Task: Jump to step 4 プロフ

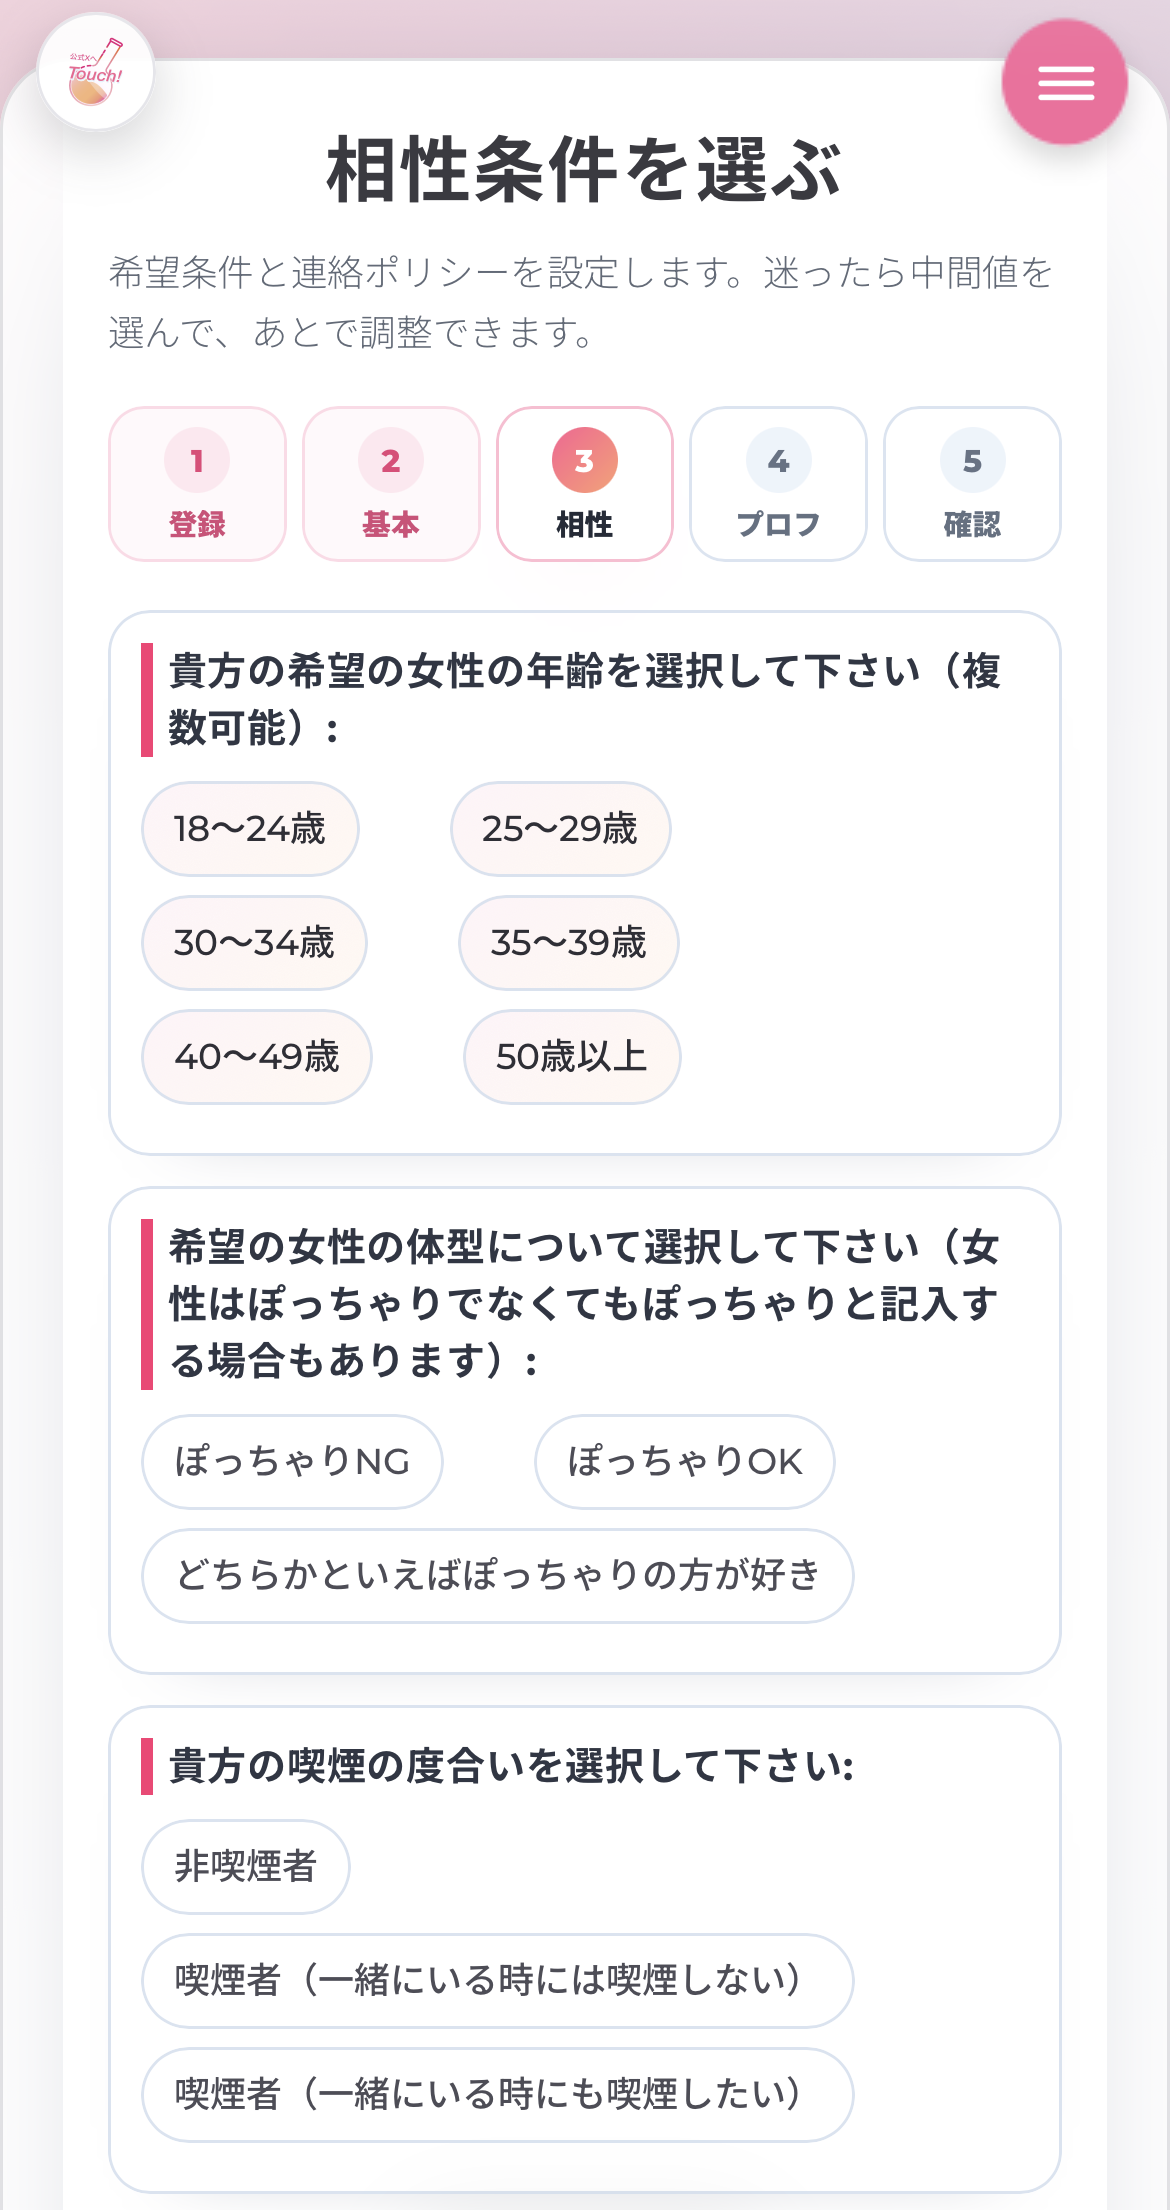Action: point(778,484)
